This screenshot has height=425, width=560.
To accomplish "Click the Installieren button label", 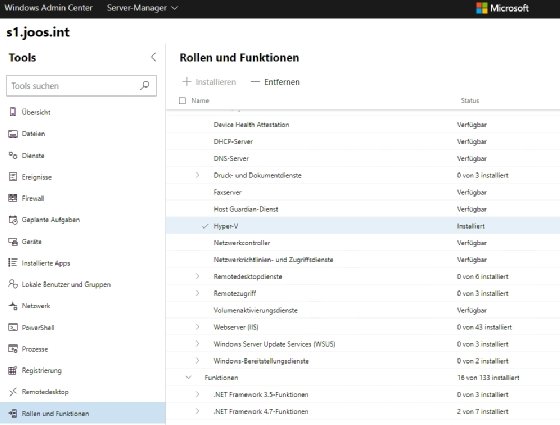I will (x=216, y=82).
